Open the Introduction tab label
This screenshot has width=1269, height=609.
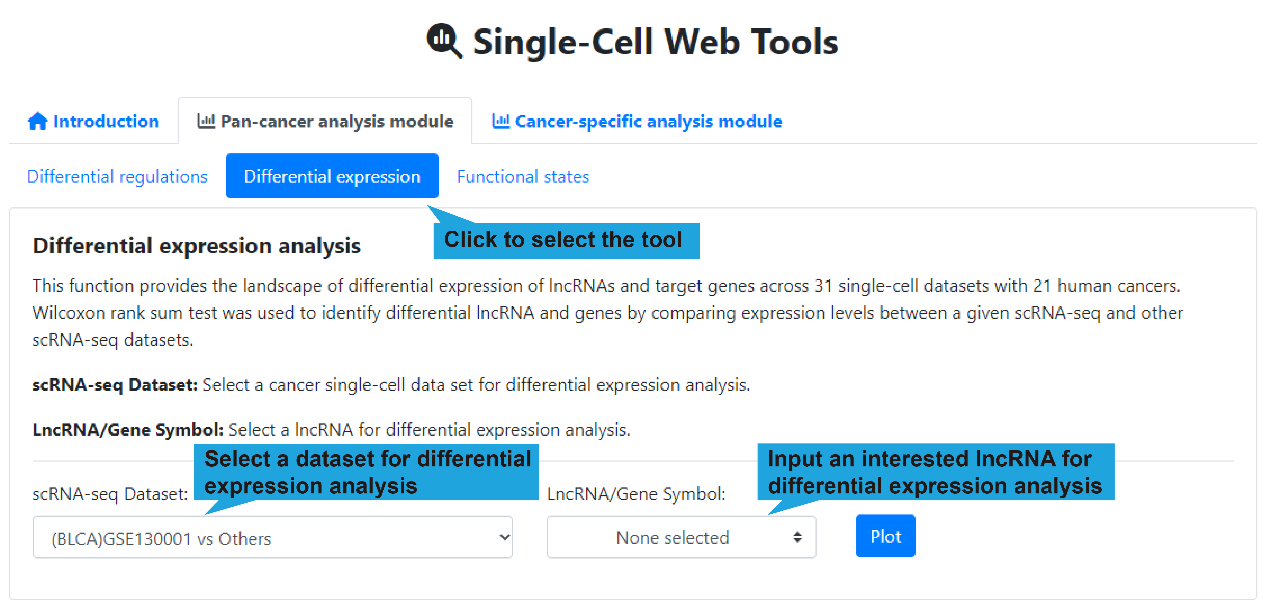[105, 122]
